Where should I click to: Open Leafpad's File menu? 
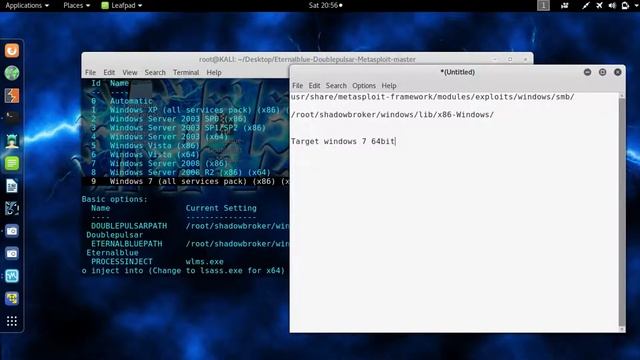point(298,86)
